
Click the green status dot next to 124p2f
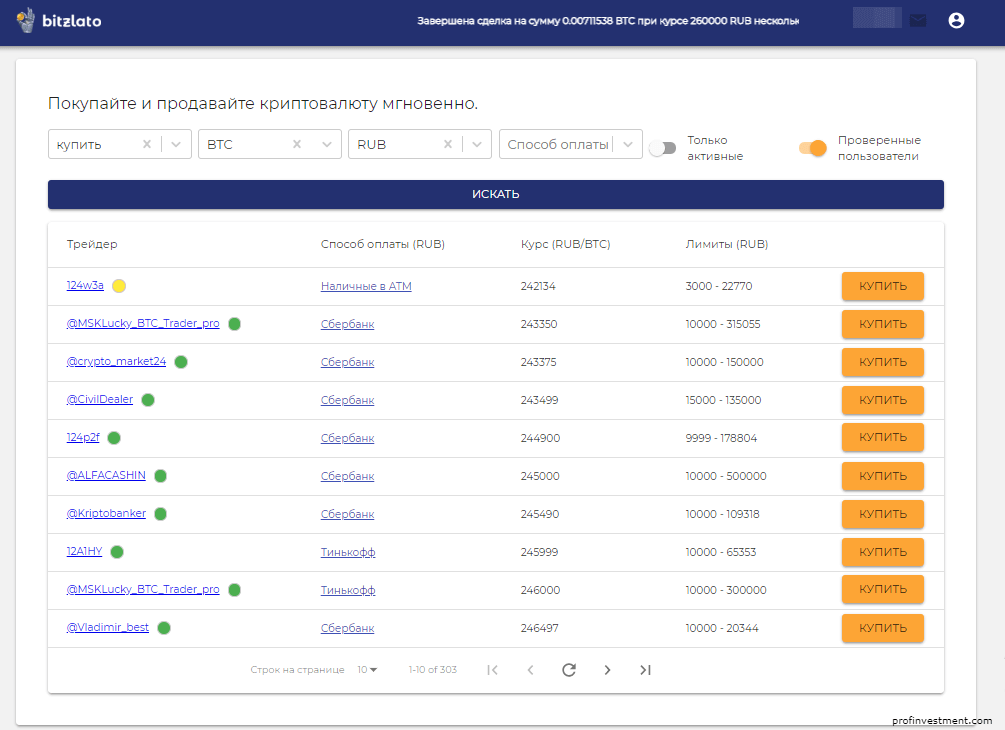[114, 438]
